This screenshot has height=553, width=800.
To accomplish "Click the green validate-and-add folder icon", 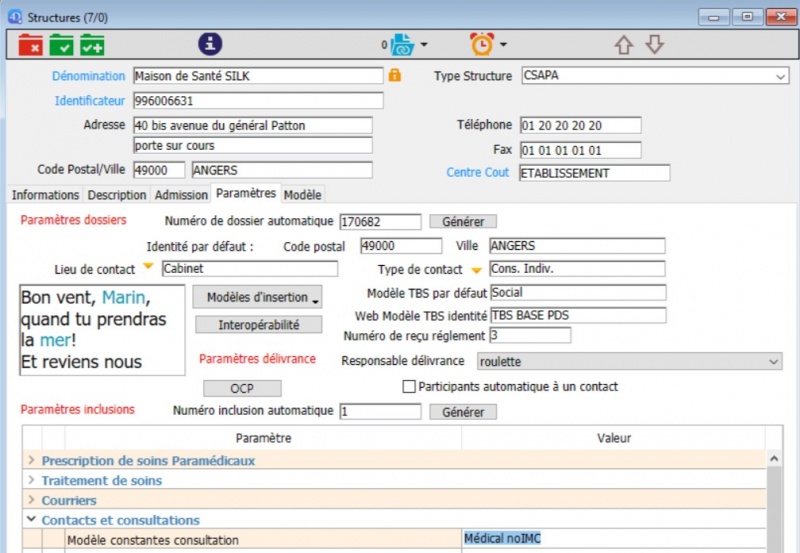I will coord(92,45).
